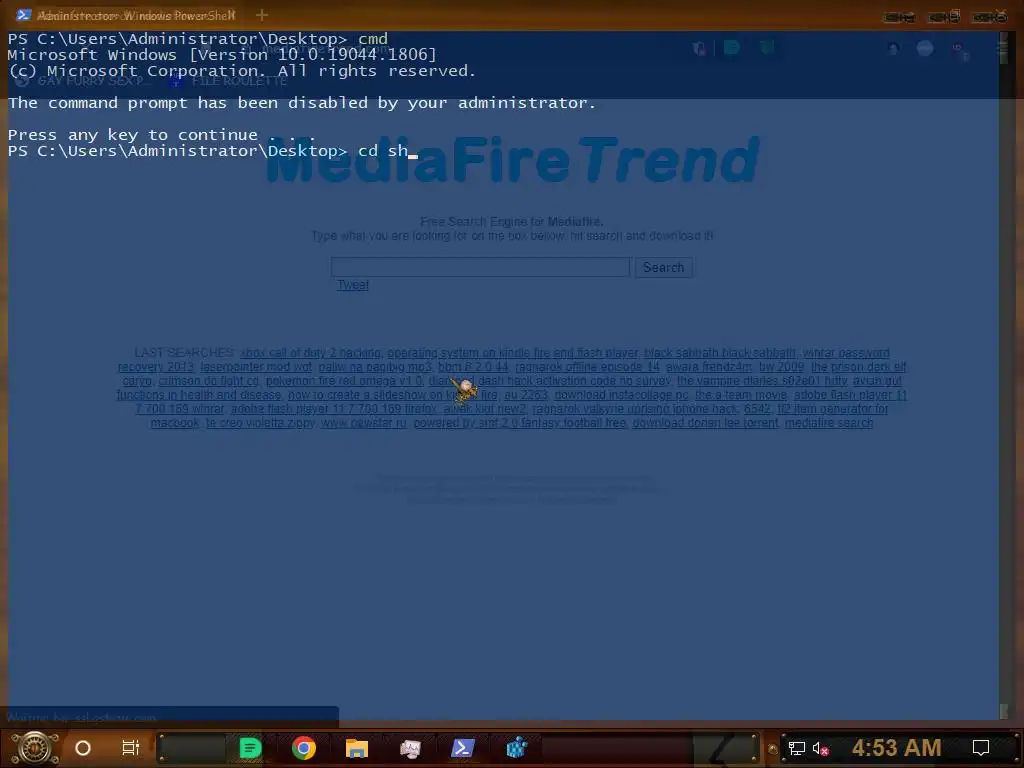This screenshot has height=768, width=1024.
Task: Open Google Chrome from the taskbar
Action: [x=304, y=748]
